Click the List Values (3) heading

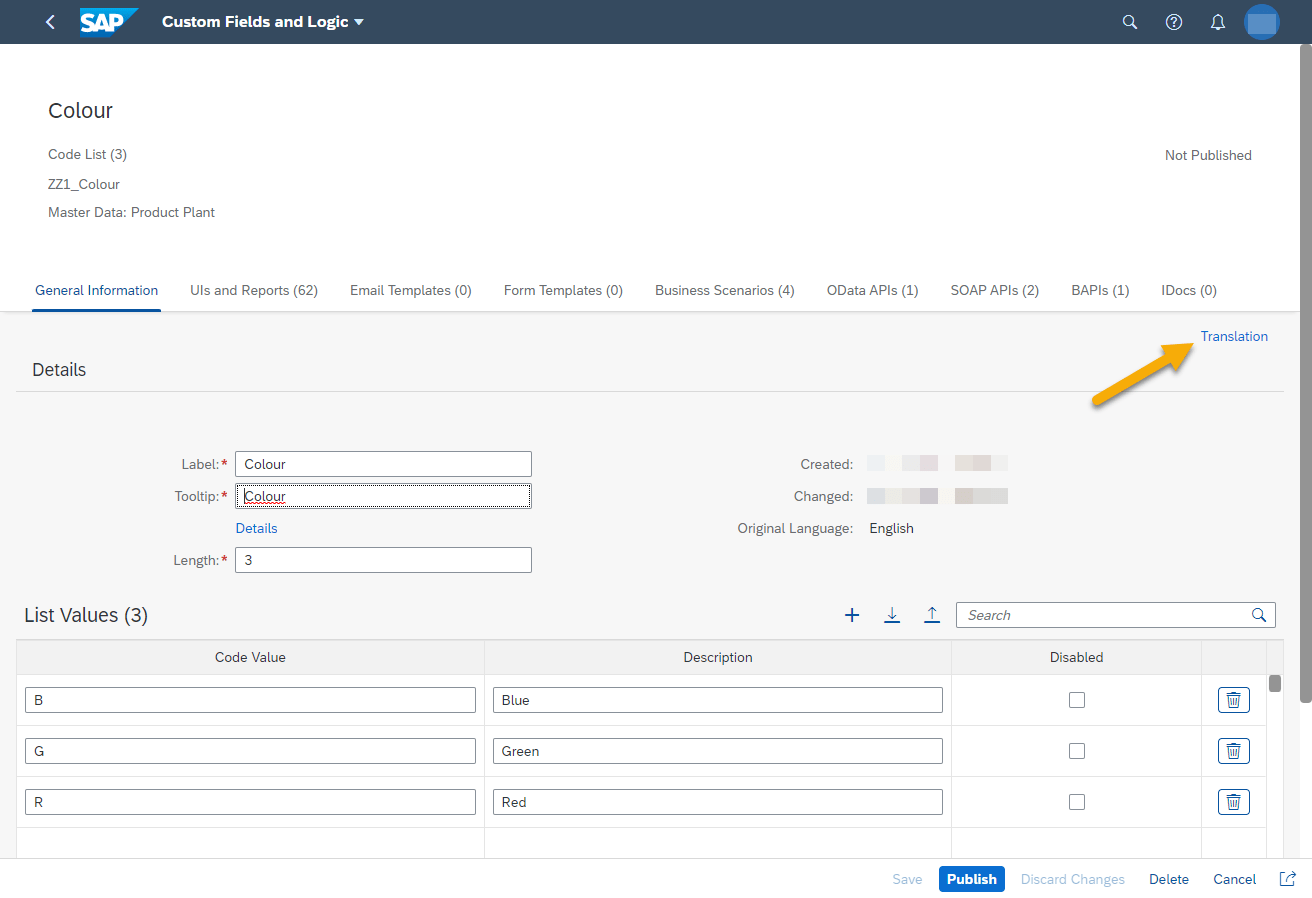tap(86, 615)
